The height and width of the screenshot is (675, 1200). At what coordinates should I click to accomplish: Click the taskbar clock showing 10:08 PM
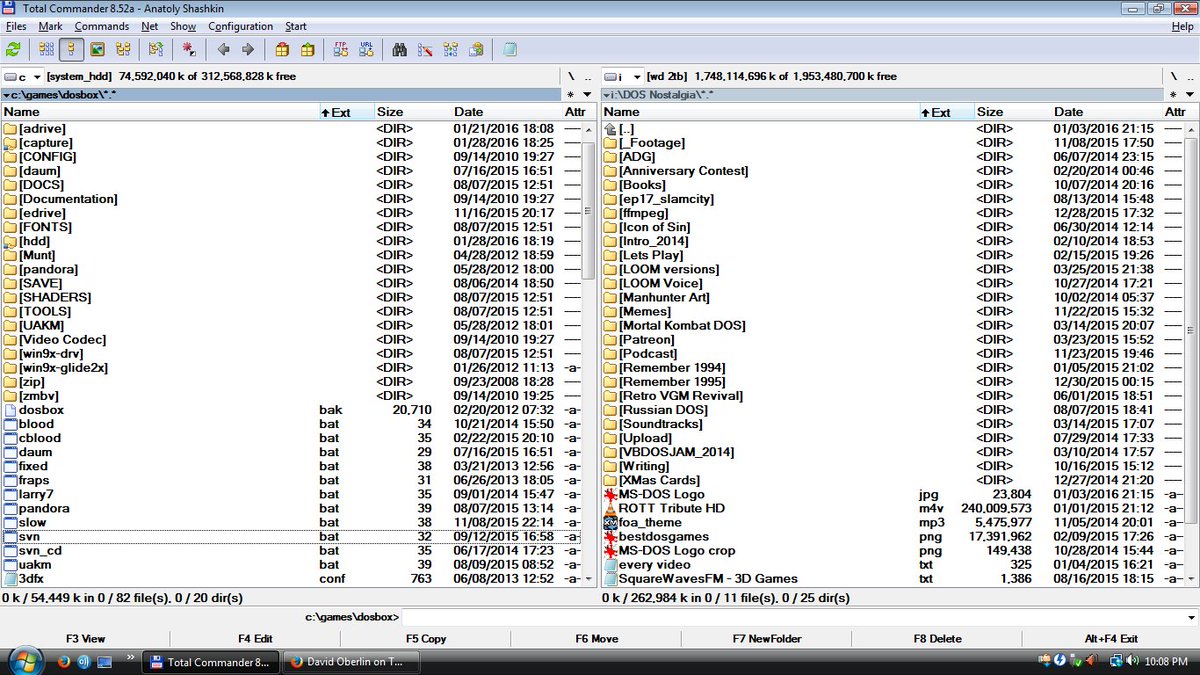click(x=1168, y=661)
